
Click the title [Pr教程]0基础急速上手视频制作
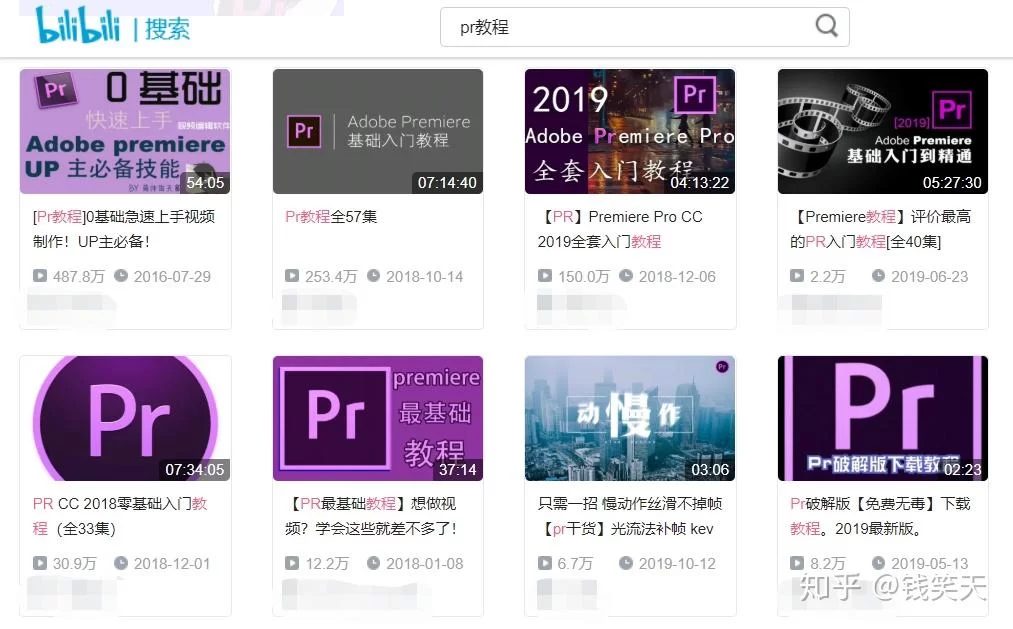pyautogui.click(x=124, y=228)
